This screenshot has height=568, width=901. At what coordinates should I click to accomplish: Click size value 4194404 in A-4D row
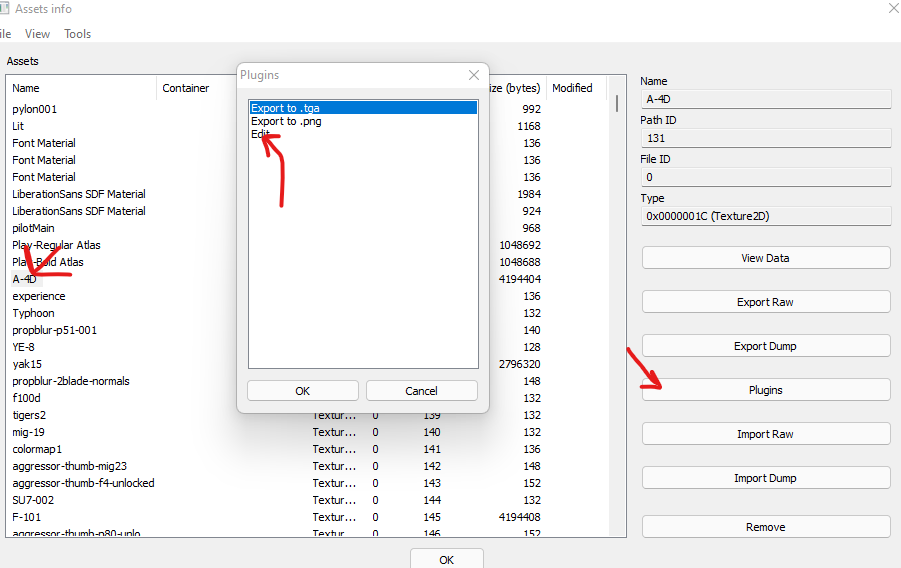click(520, 279)
